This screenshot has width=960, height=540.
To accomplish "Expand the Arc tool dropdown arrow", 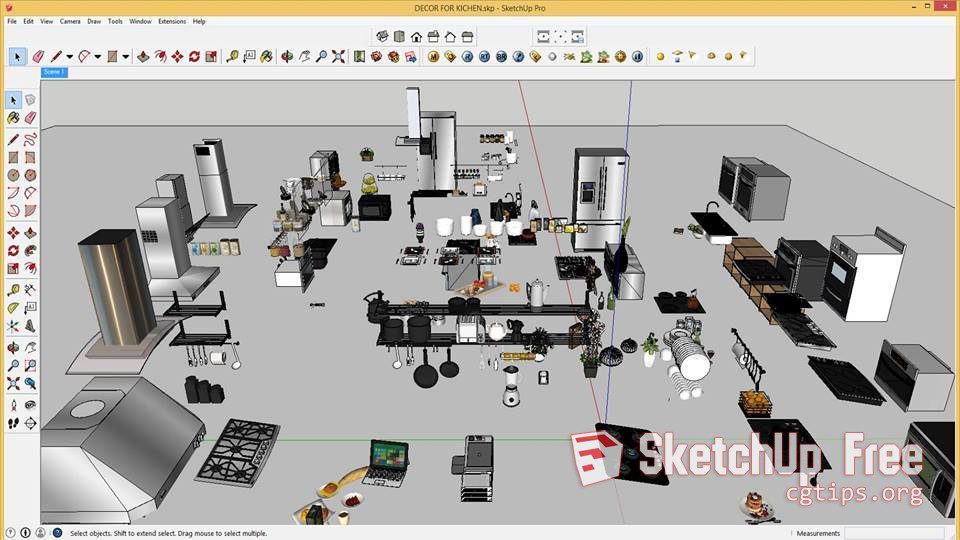I will click(x=98, y=57).
